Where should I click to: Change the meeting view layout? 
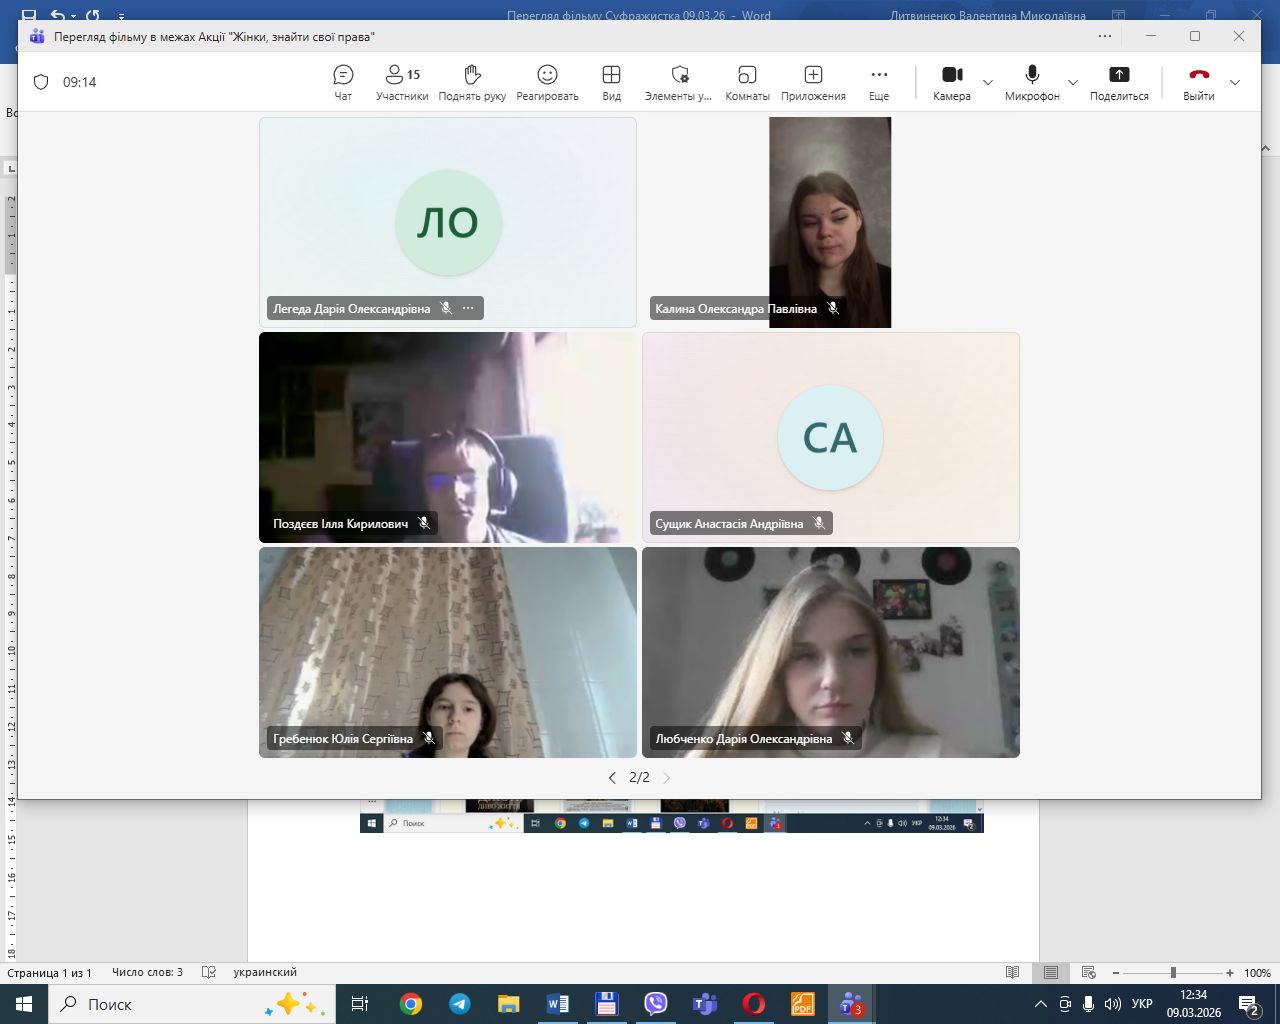pos(611,82)
